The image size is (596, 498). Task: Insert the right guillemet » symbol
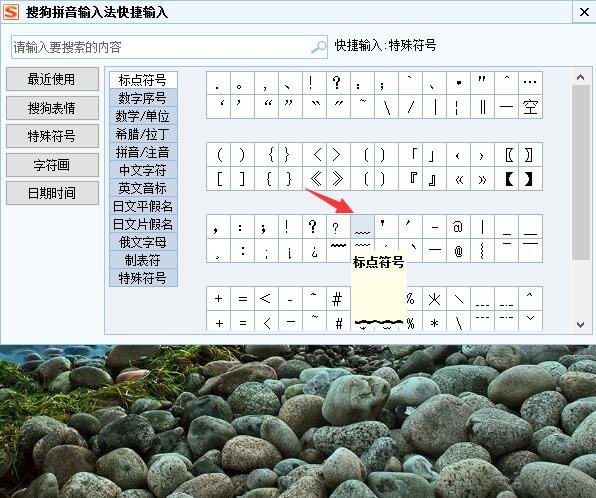[482, 178]
